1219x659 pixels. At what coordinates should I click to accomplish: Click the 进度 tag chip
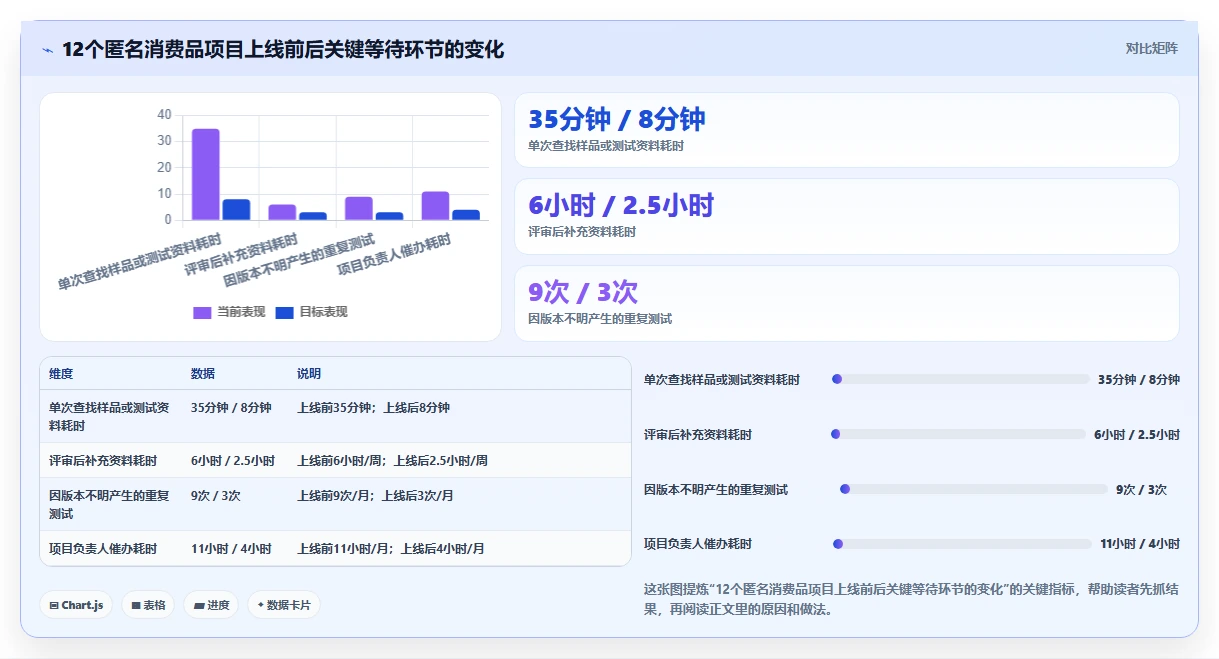[x=211, y=605]
